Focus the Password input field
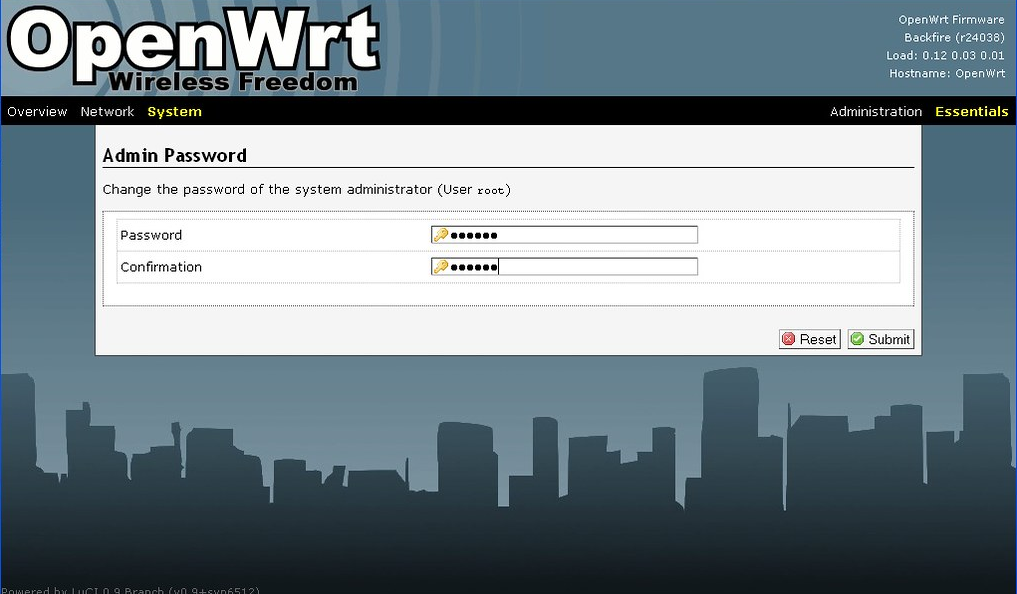The height and width of the screenshot is (594, 1017). pos(564,235)
